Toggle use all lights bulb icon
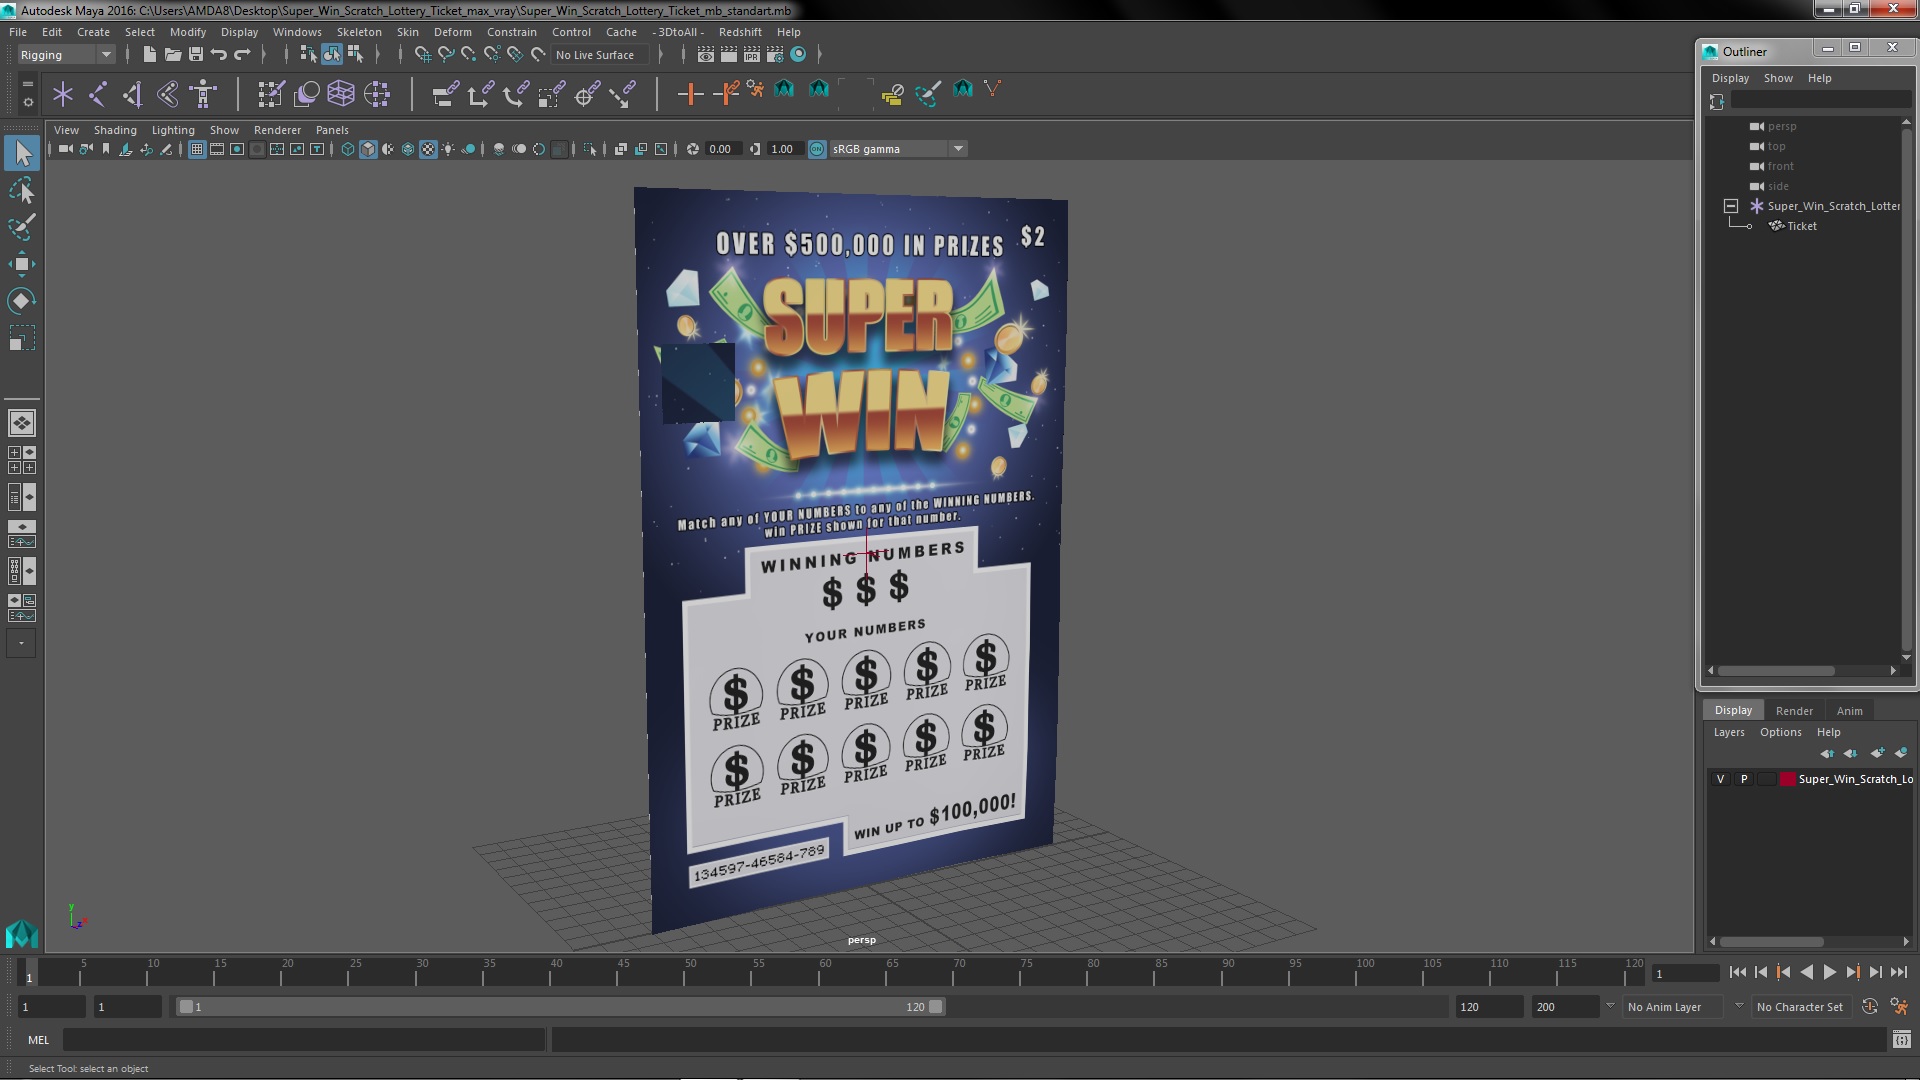The width and height of the screenshot is (1920, 1080). pyautogui.click(x=448, y=149)
